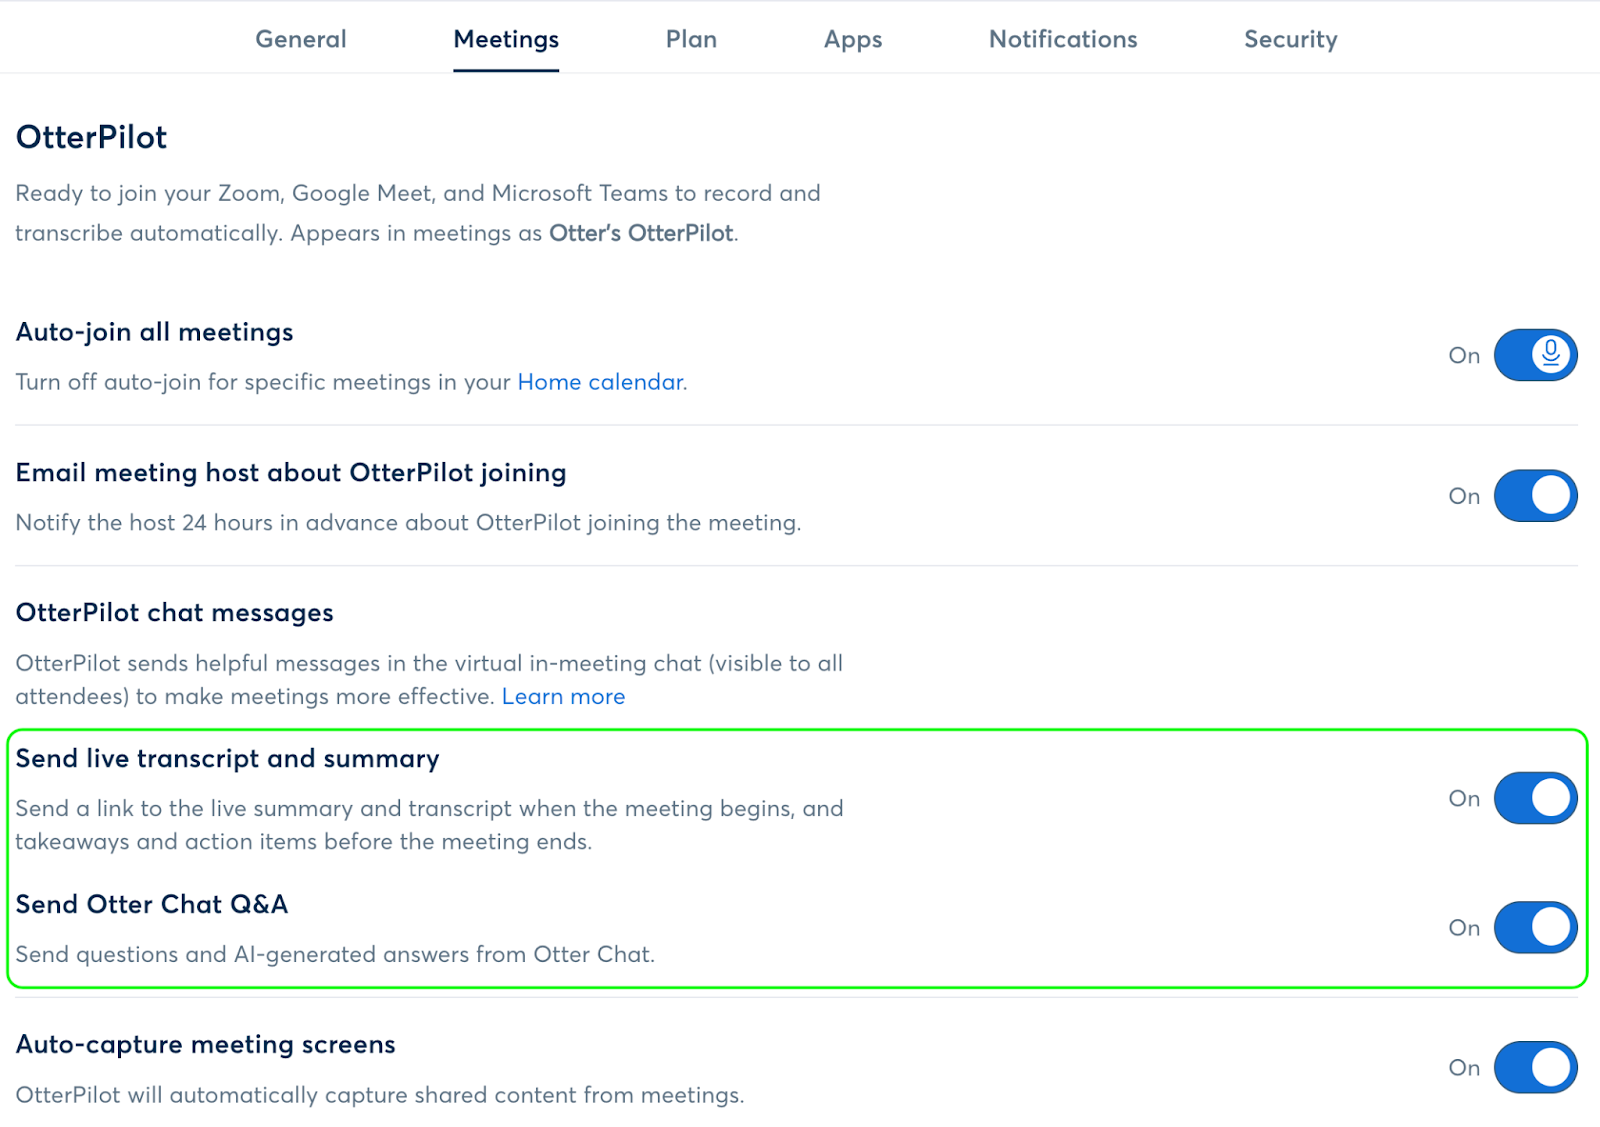Click Learn more about chat messages
This screenshot has height=1127, width=1600.
(x=563, y=697)
